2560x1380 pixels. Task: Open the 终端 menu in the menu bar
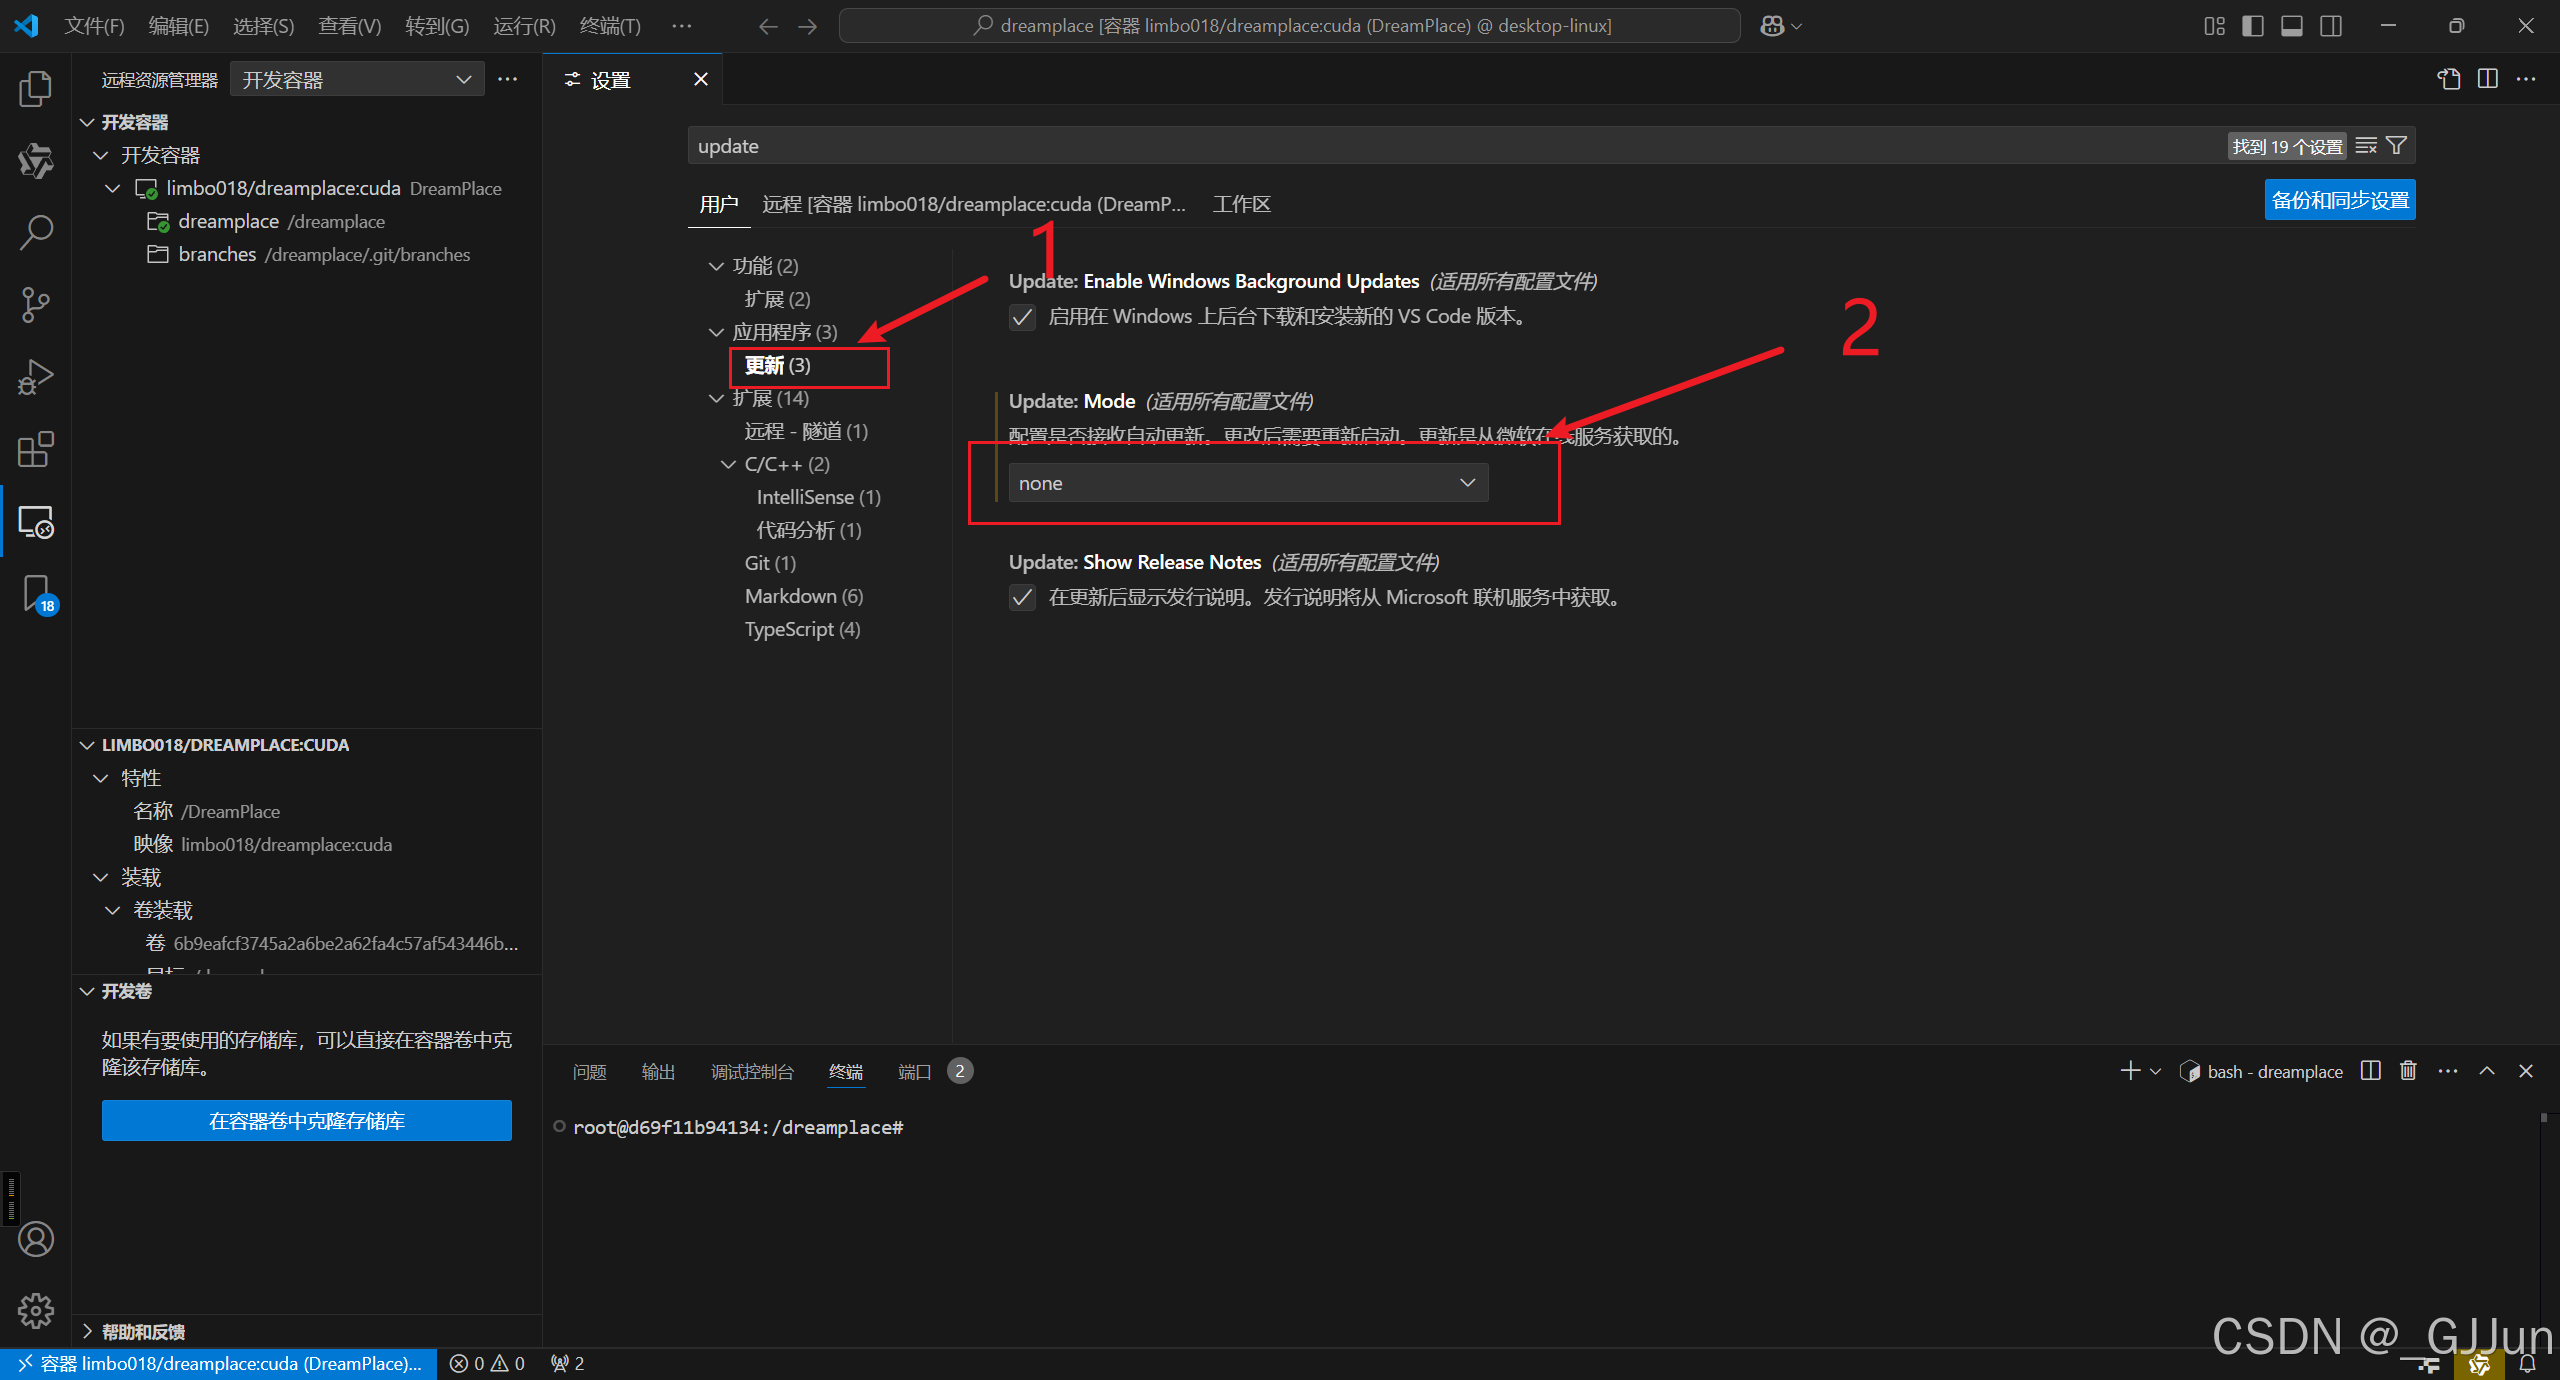610,26
